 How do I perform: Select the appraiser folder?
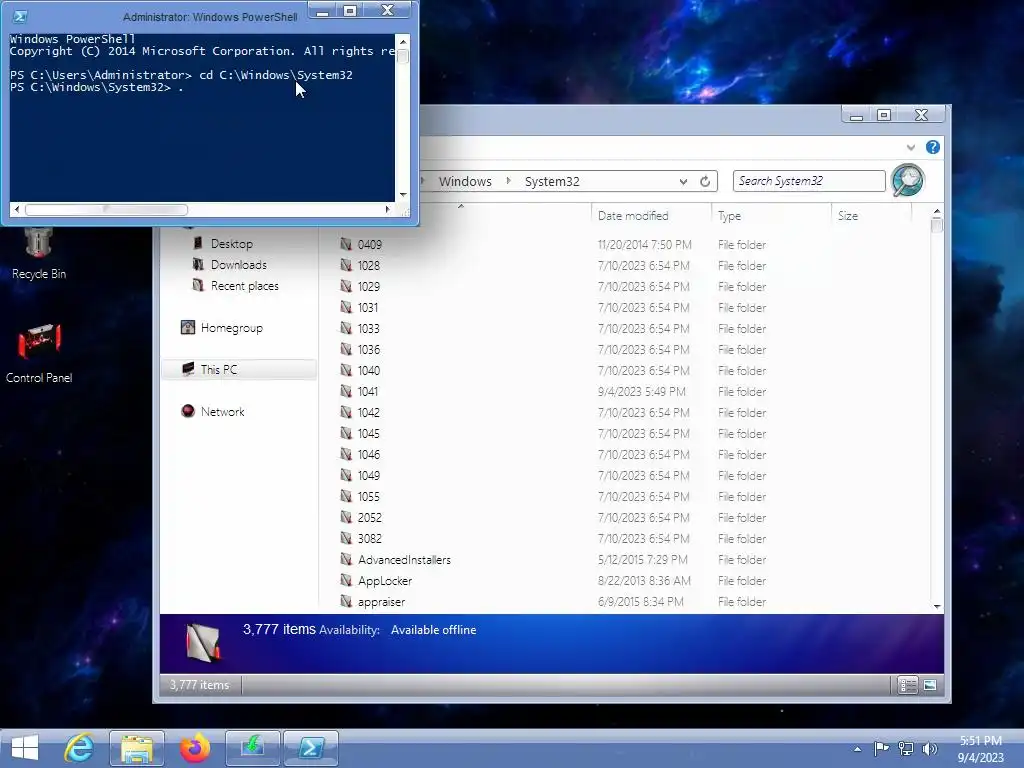pyautogui.click(x=381, y=601)
